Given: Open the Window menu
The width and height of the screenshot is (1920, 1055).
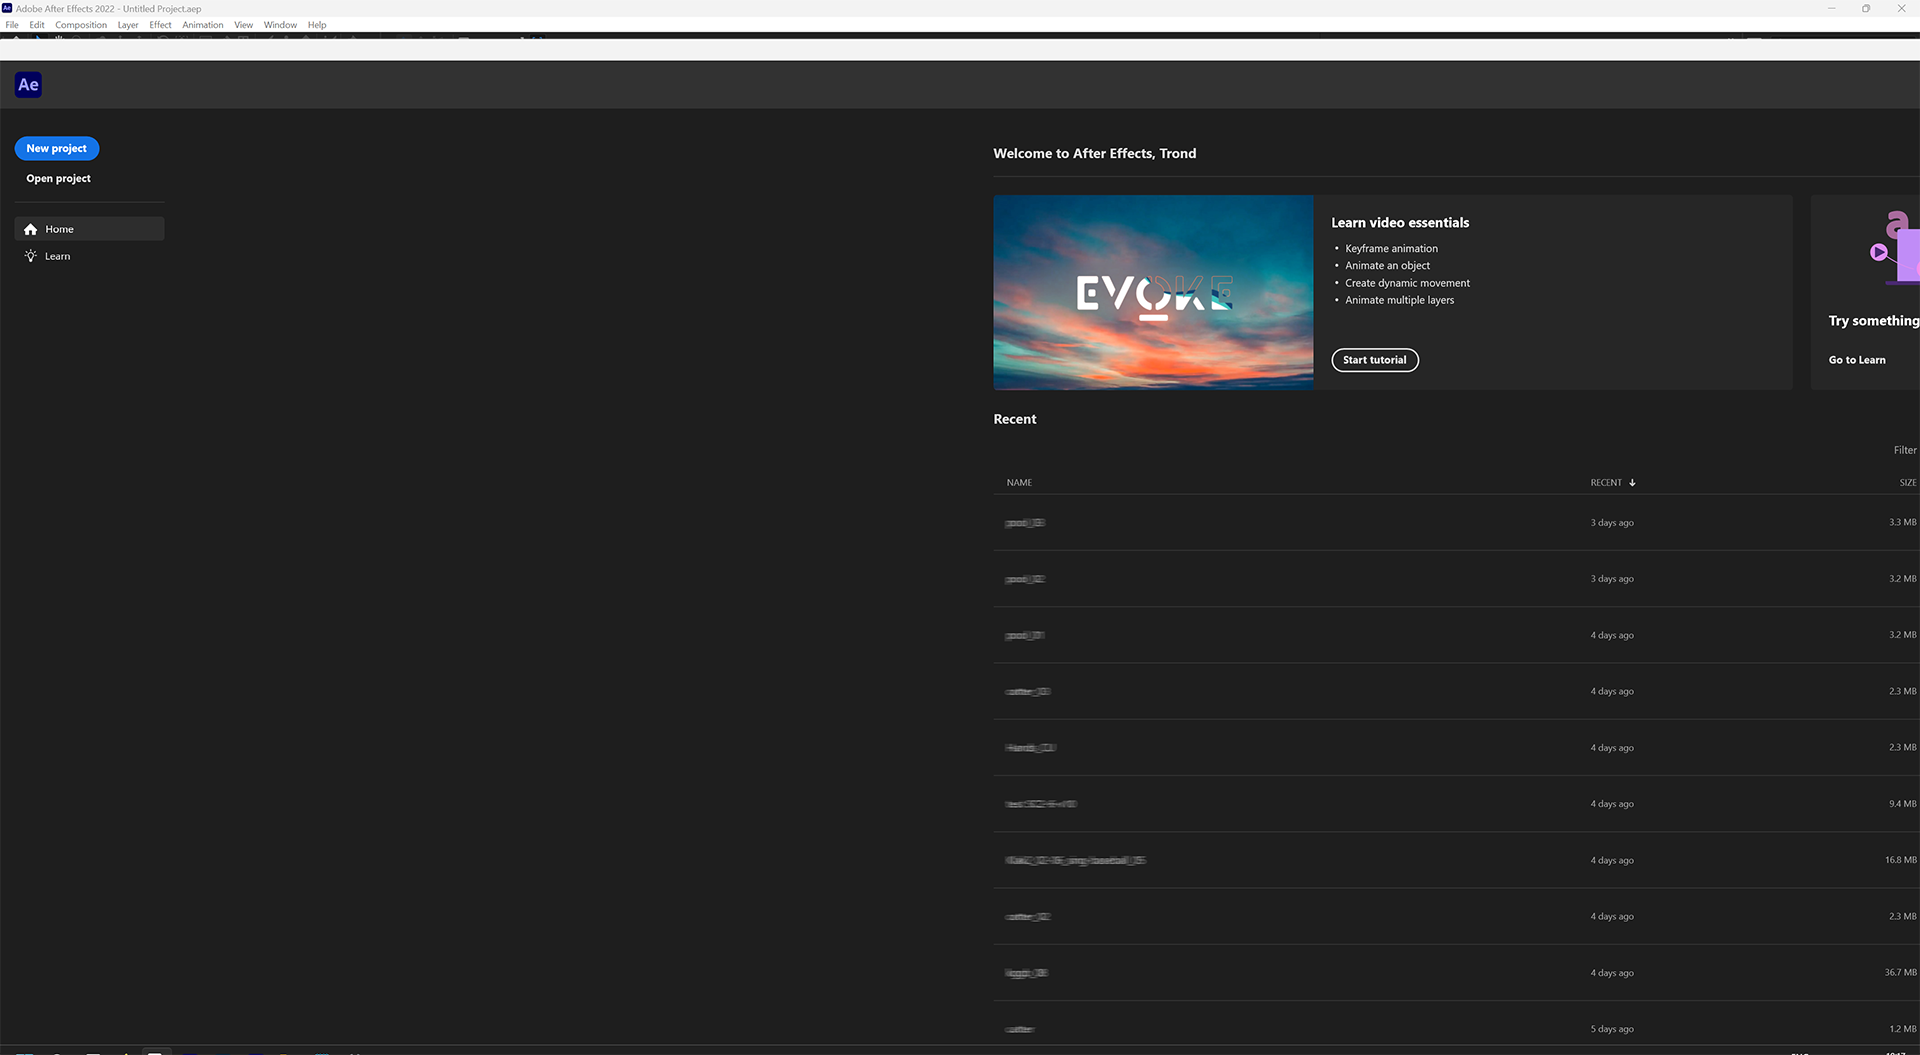Looking at the screenshot, I should point(280,25).
